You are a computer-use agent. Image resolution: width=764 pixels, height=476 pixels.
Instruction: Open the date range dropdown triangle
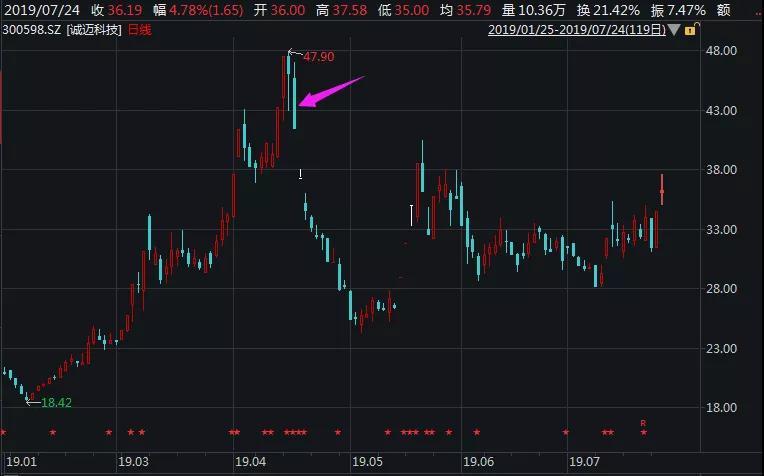tap(674, 30)
